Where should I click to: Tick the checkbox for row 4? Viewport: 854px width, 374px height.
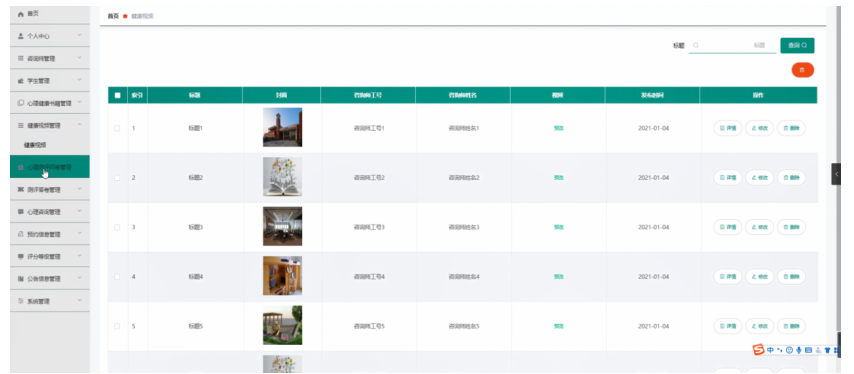117,277
